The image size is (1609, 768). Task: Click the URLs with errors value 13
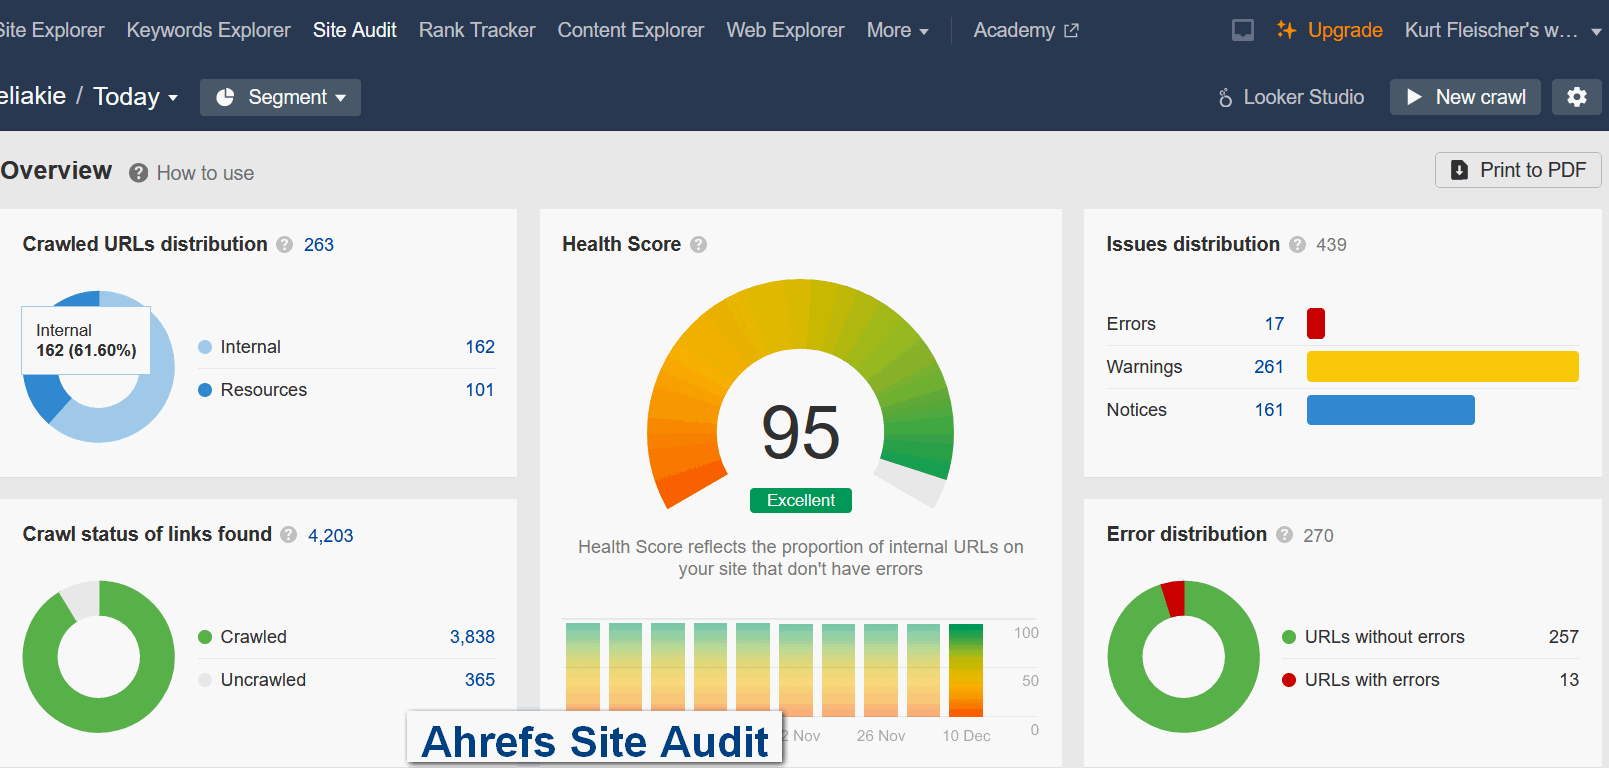pos(1569,680)
